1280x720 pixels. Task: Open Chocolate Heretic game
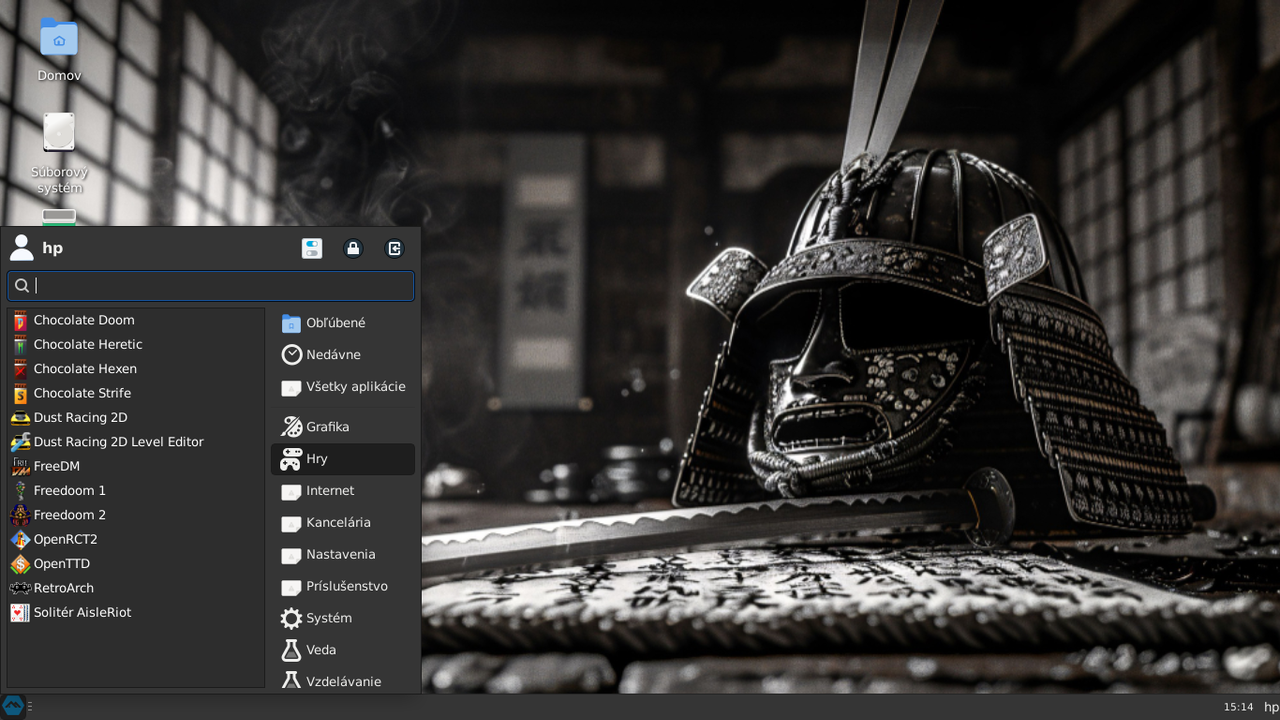(x=136, y=344)
